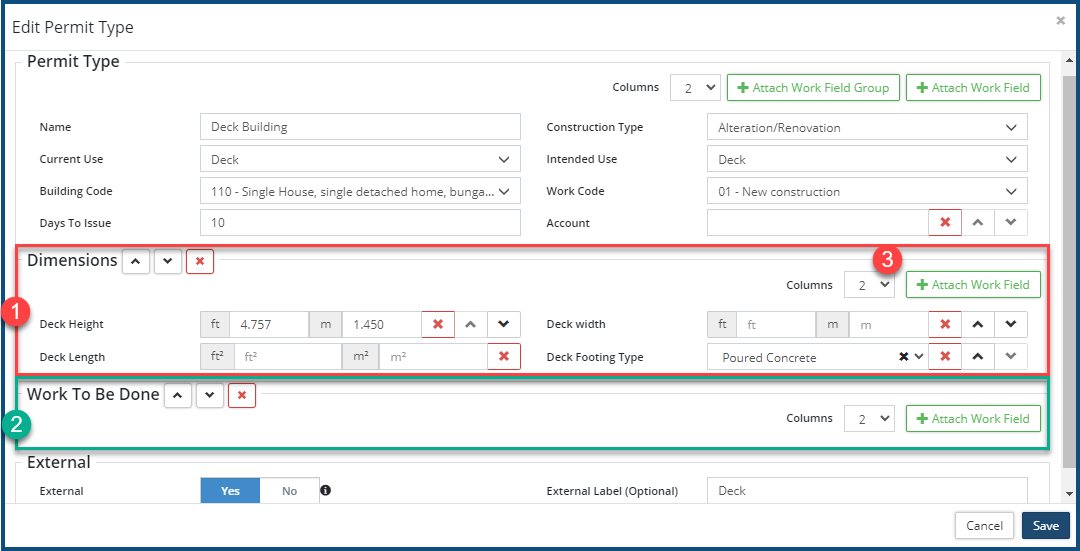Viewport: 1080px width, 551px height.
Task: Move Deck width field up
Action: click(978, 325)
